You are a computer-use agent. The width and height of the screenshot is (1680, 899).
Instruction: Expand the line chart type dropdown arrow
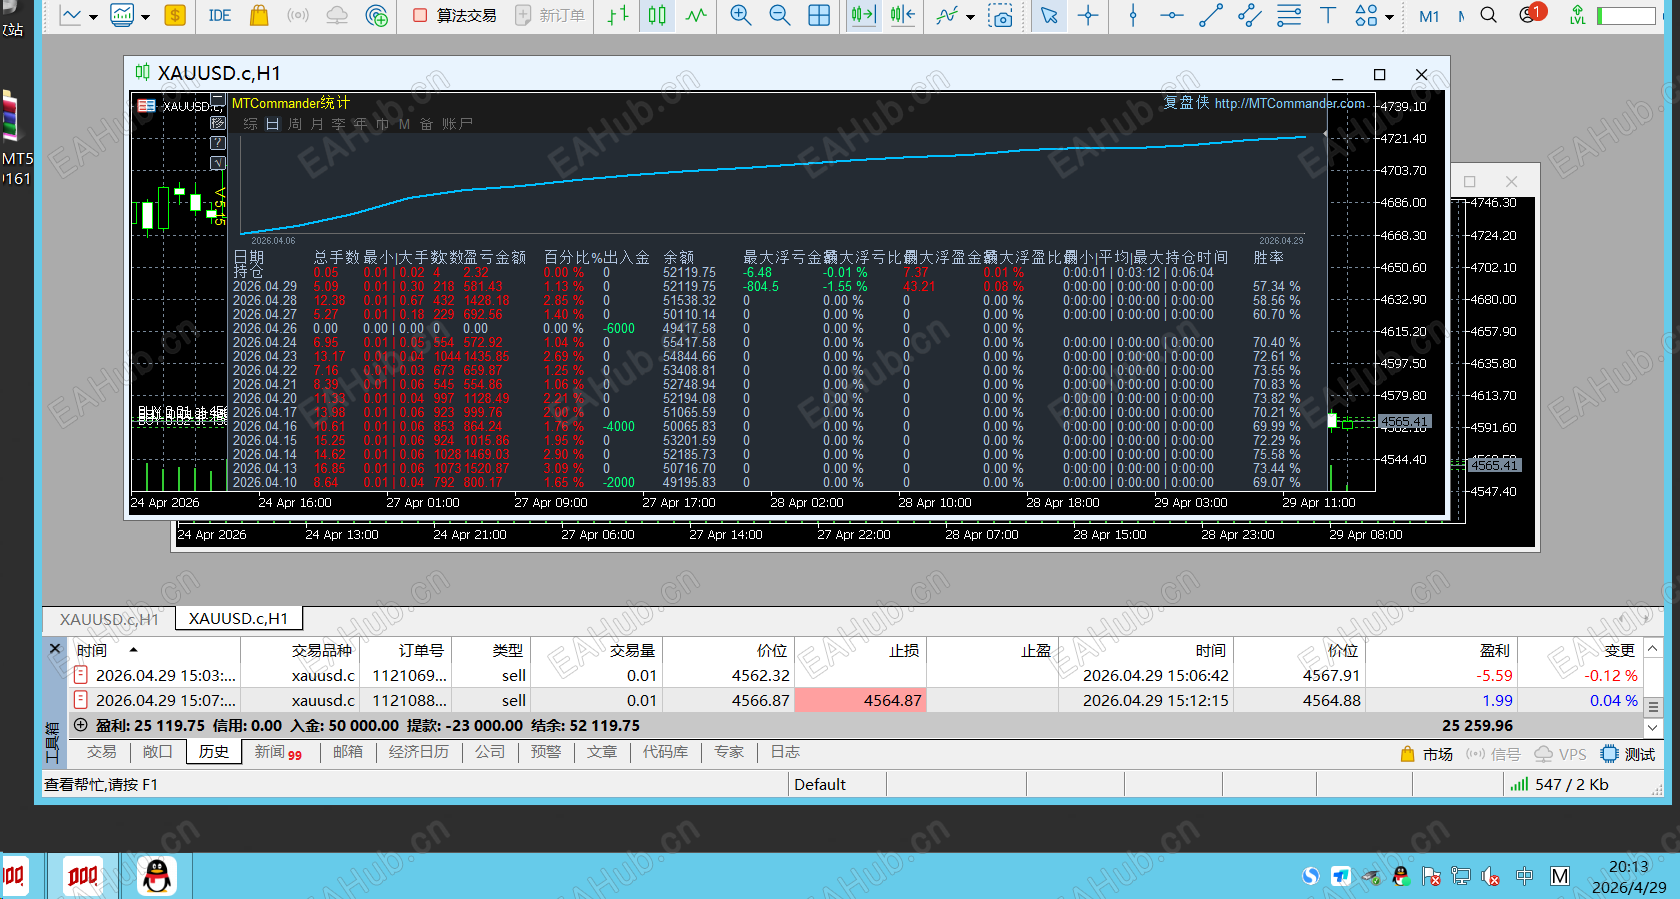[x=93, y=17]
